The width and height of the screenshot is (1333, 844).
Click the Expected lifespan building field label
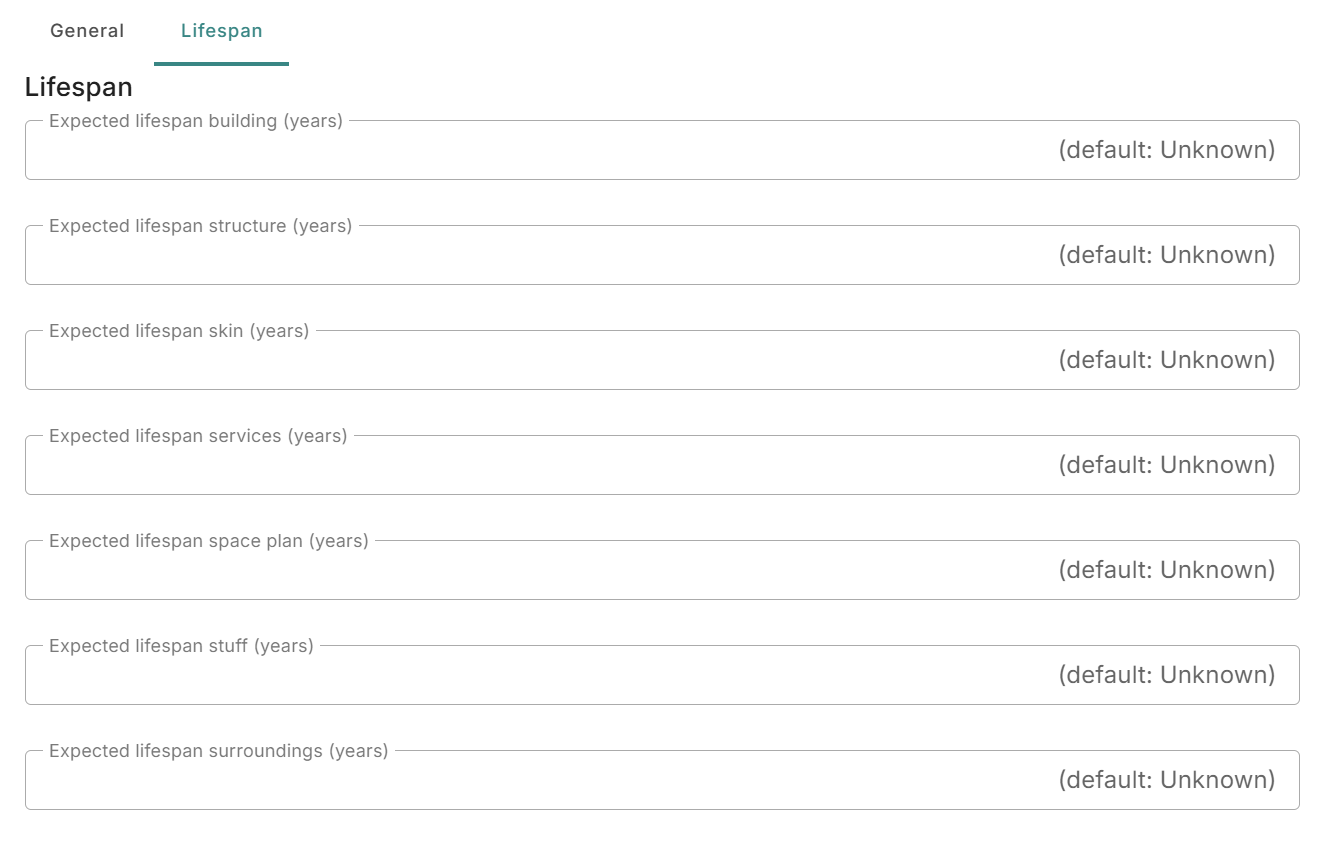(195, 121)
